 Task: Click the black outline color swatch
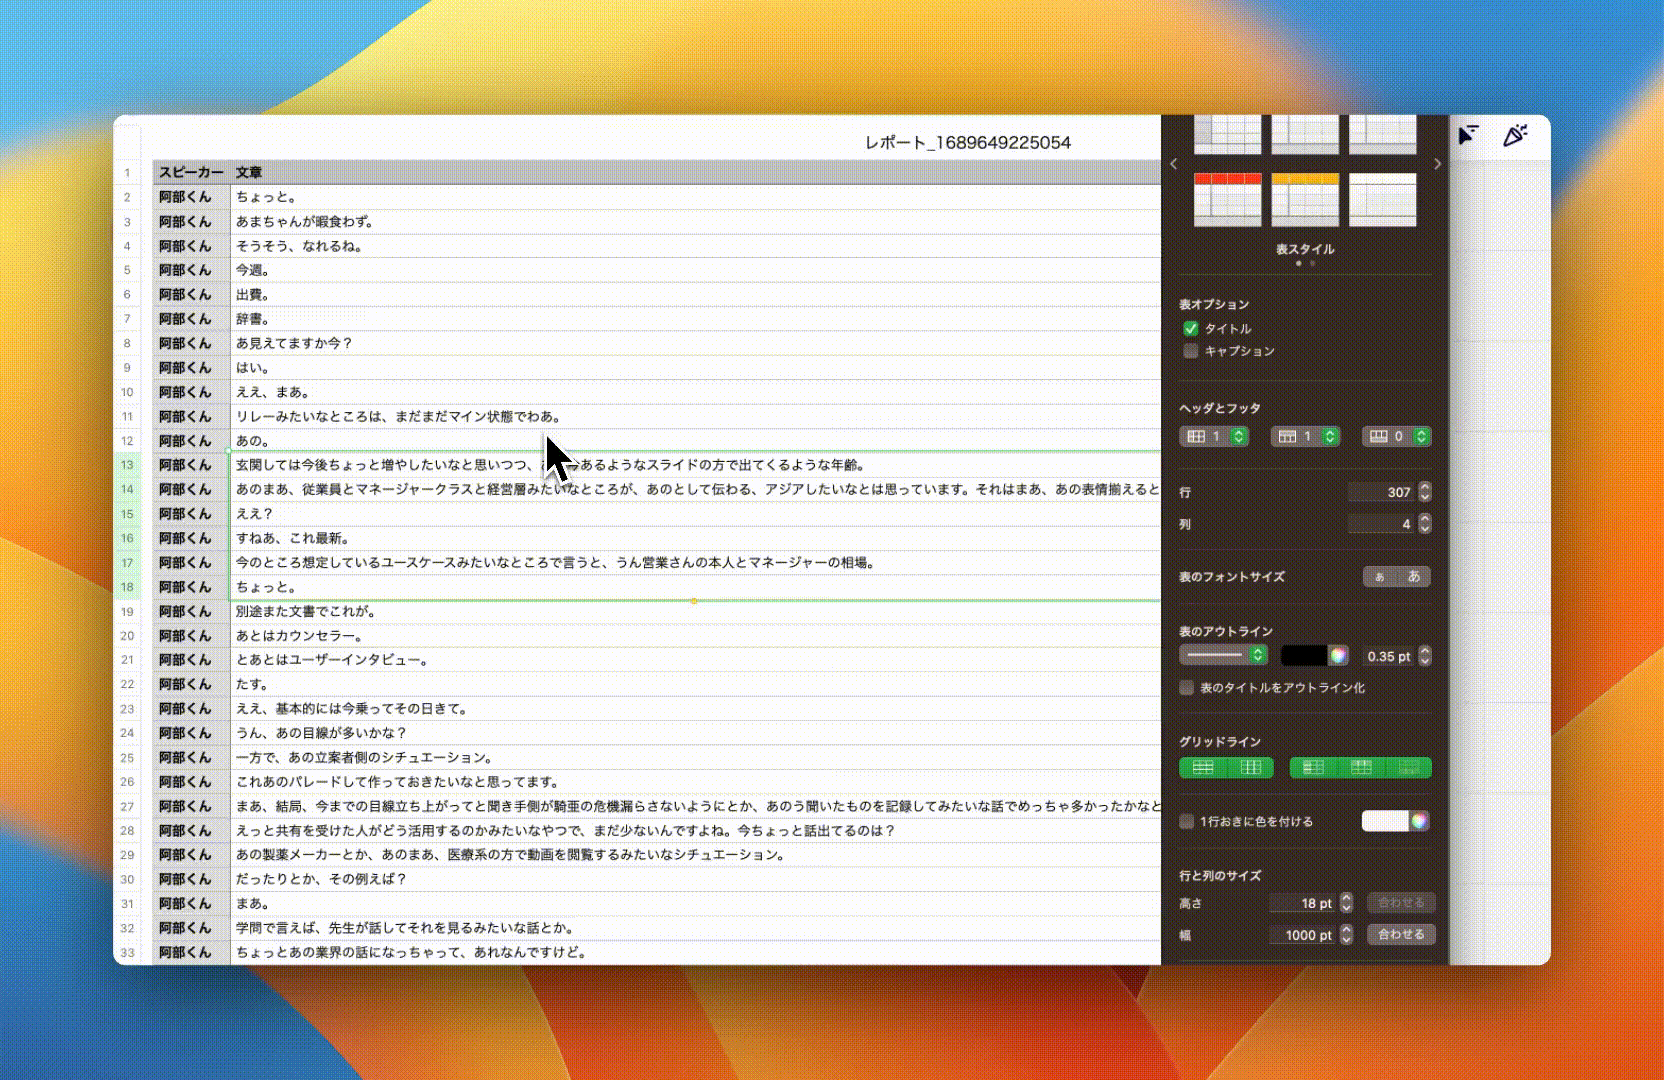[x=1303, y=656]
